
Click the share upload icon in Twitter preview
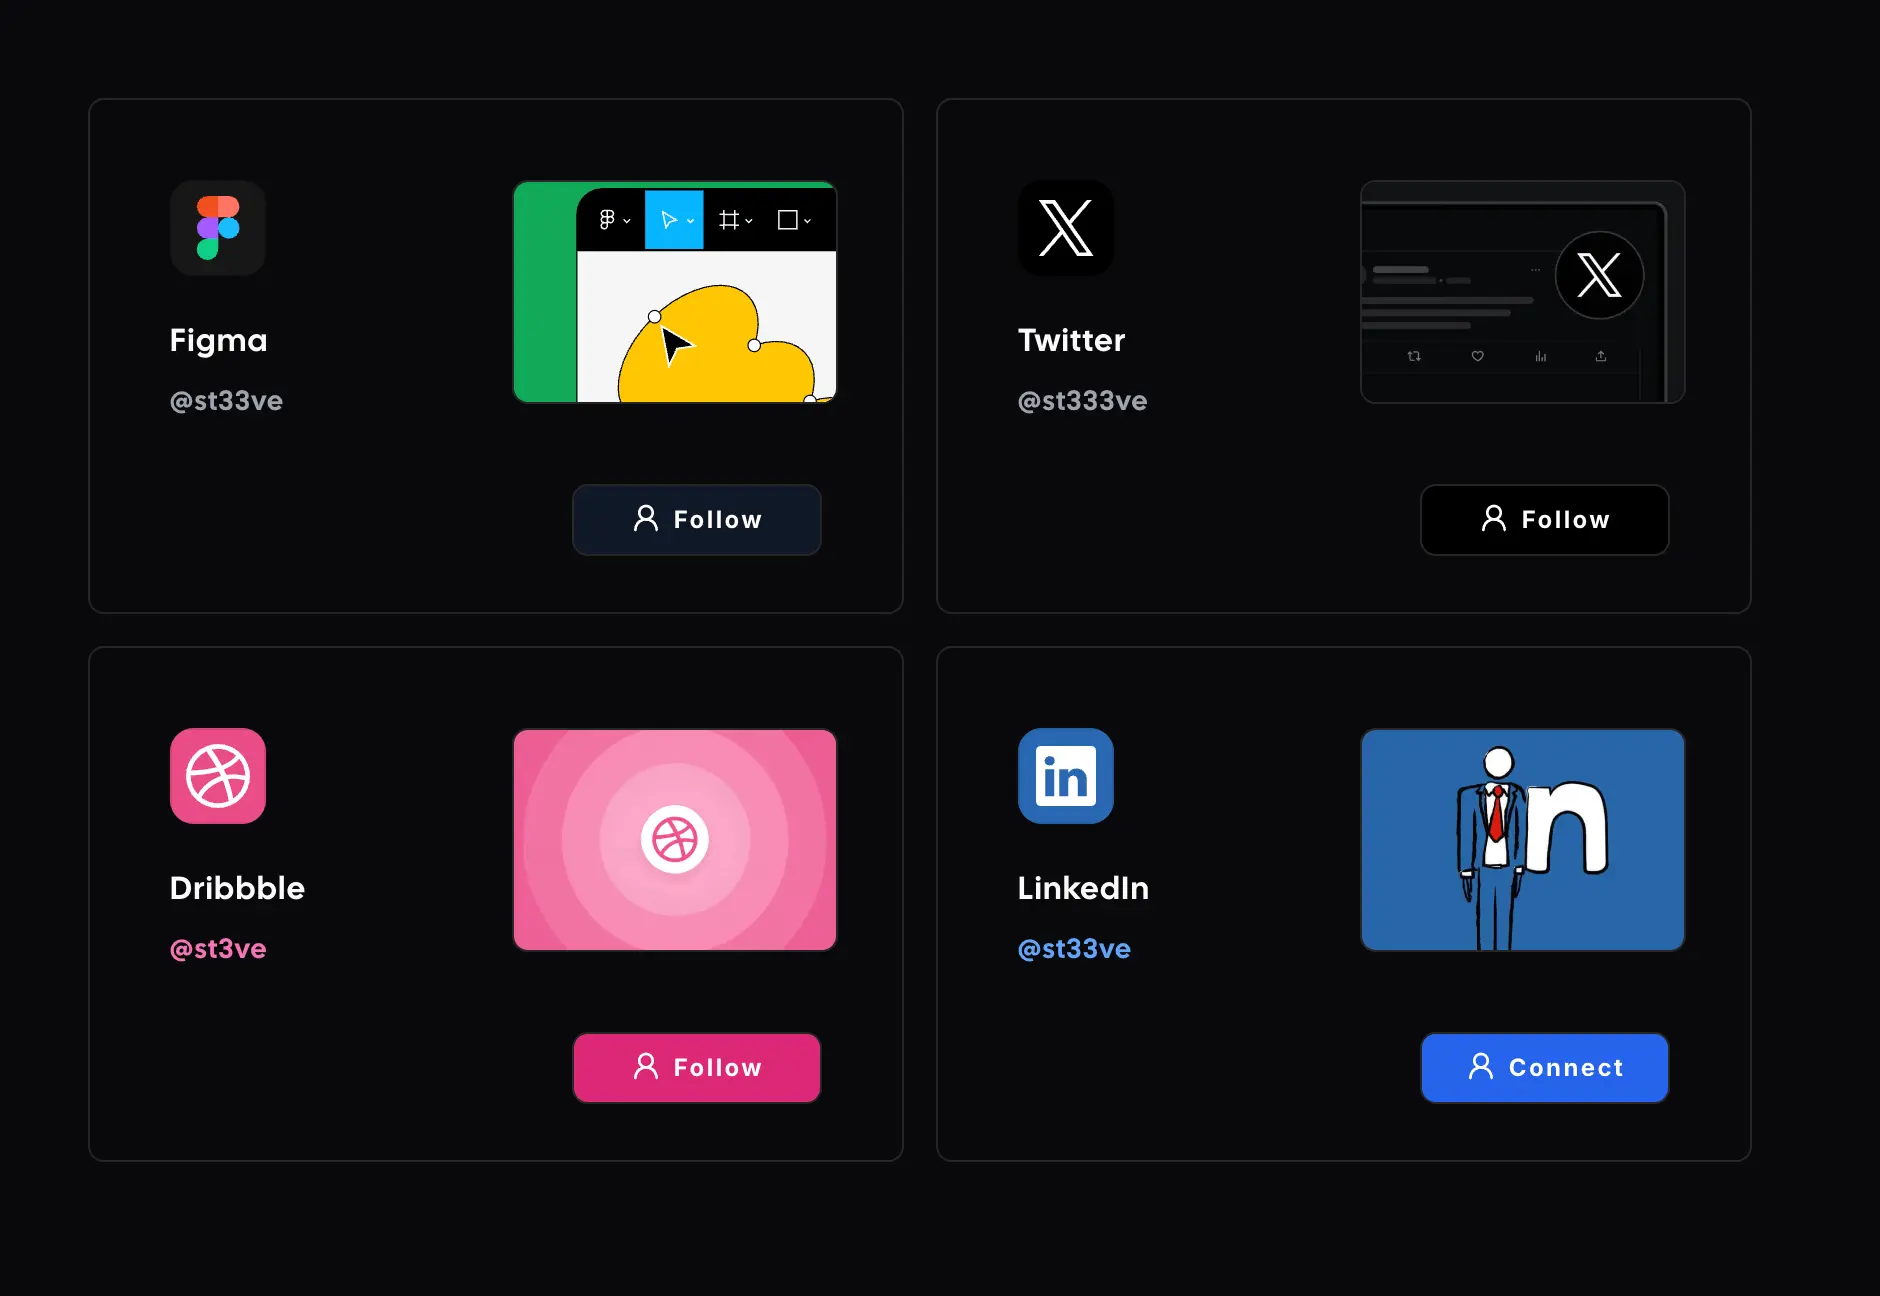1601,356
